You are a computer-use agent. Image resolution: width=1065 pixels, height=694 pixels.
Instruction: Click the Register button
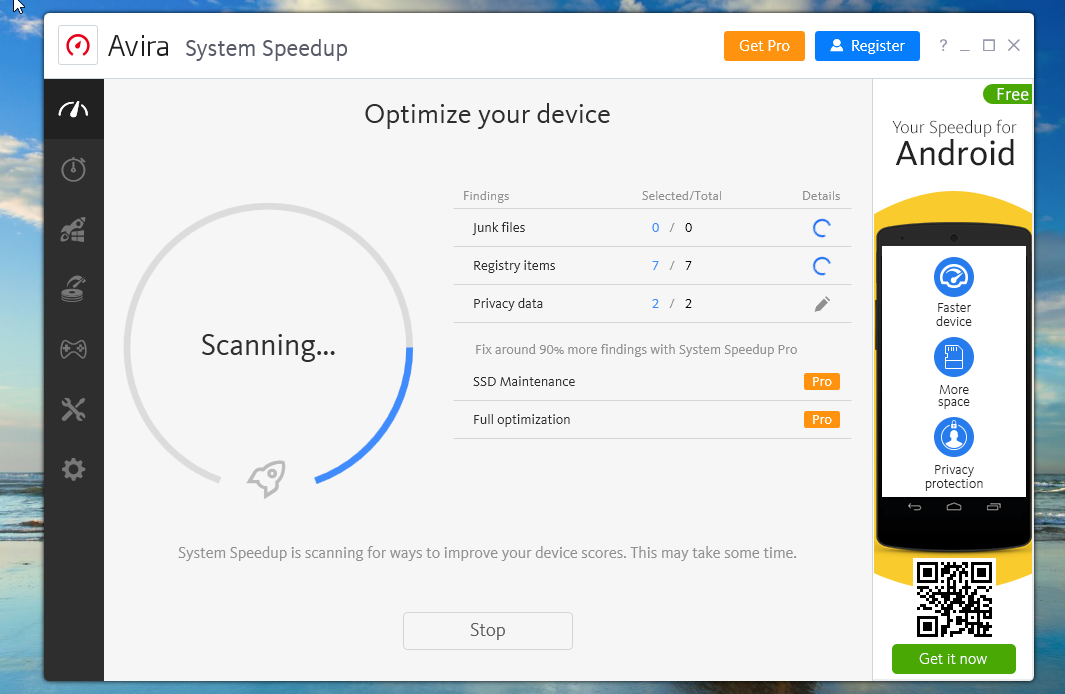(x=867, y=45)
